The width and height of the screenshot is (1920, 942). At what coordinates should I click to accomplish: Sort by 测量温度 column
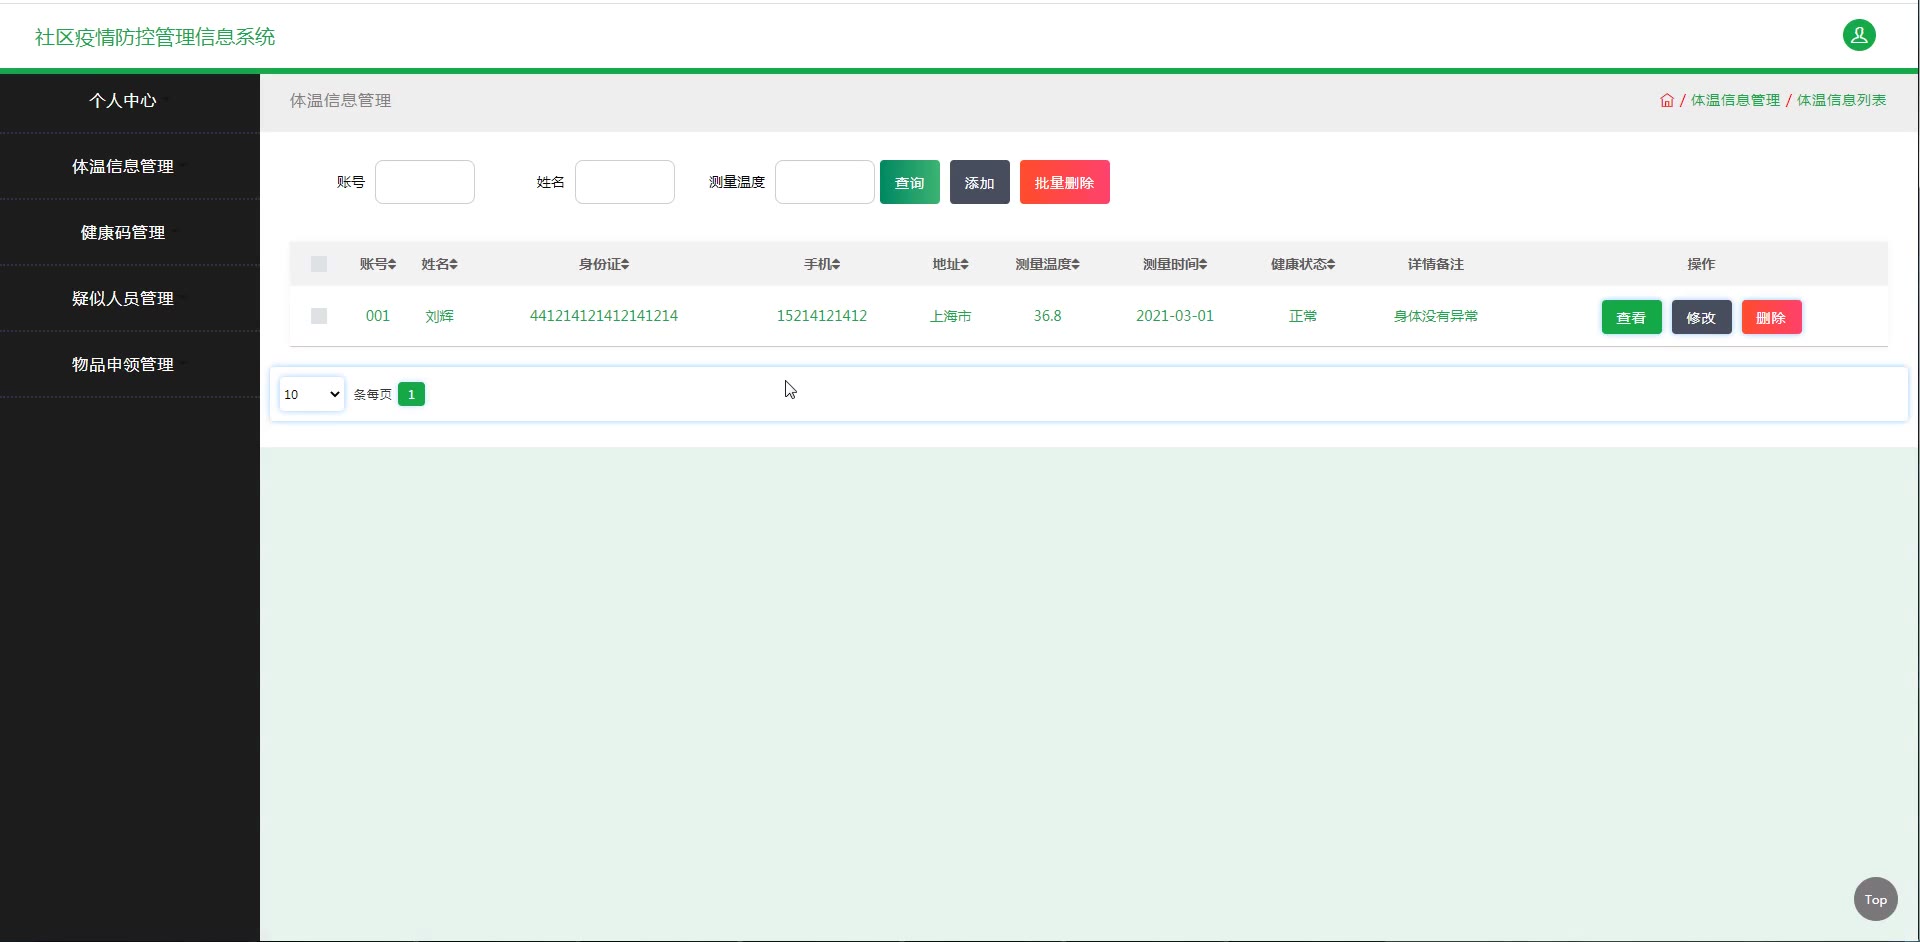click(1047, 264)
